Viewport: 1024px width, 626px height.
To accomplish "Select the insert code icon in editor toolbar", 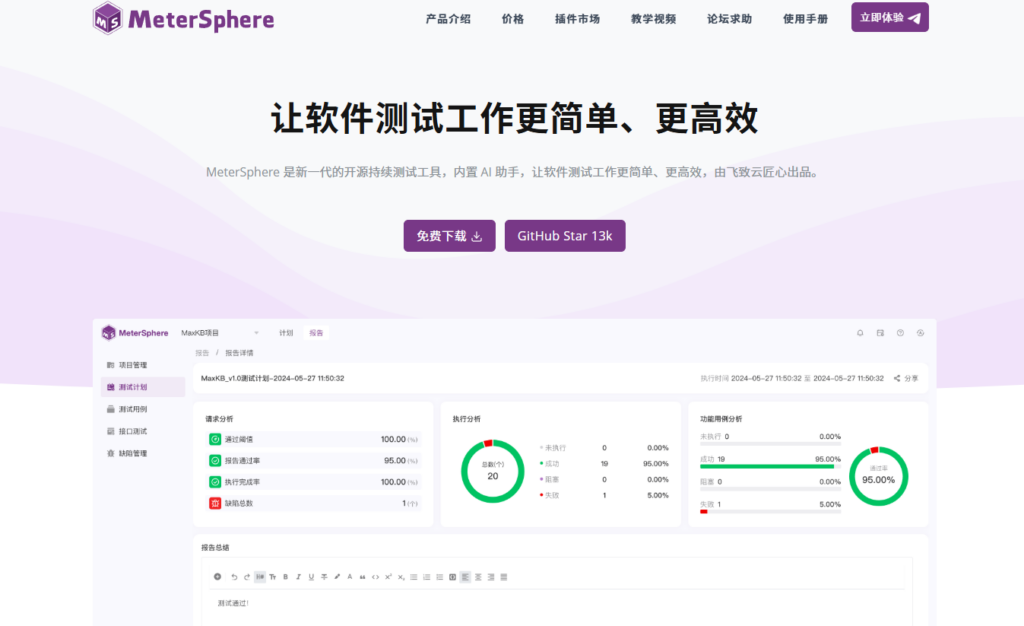I will [x=375, y=577].
